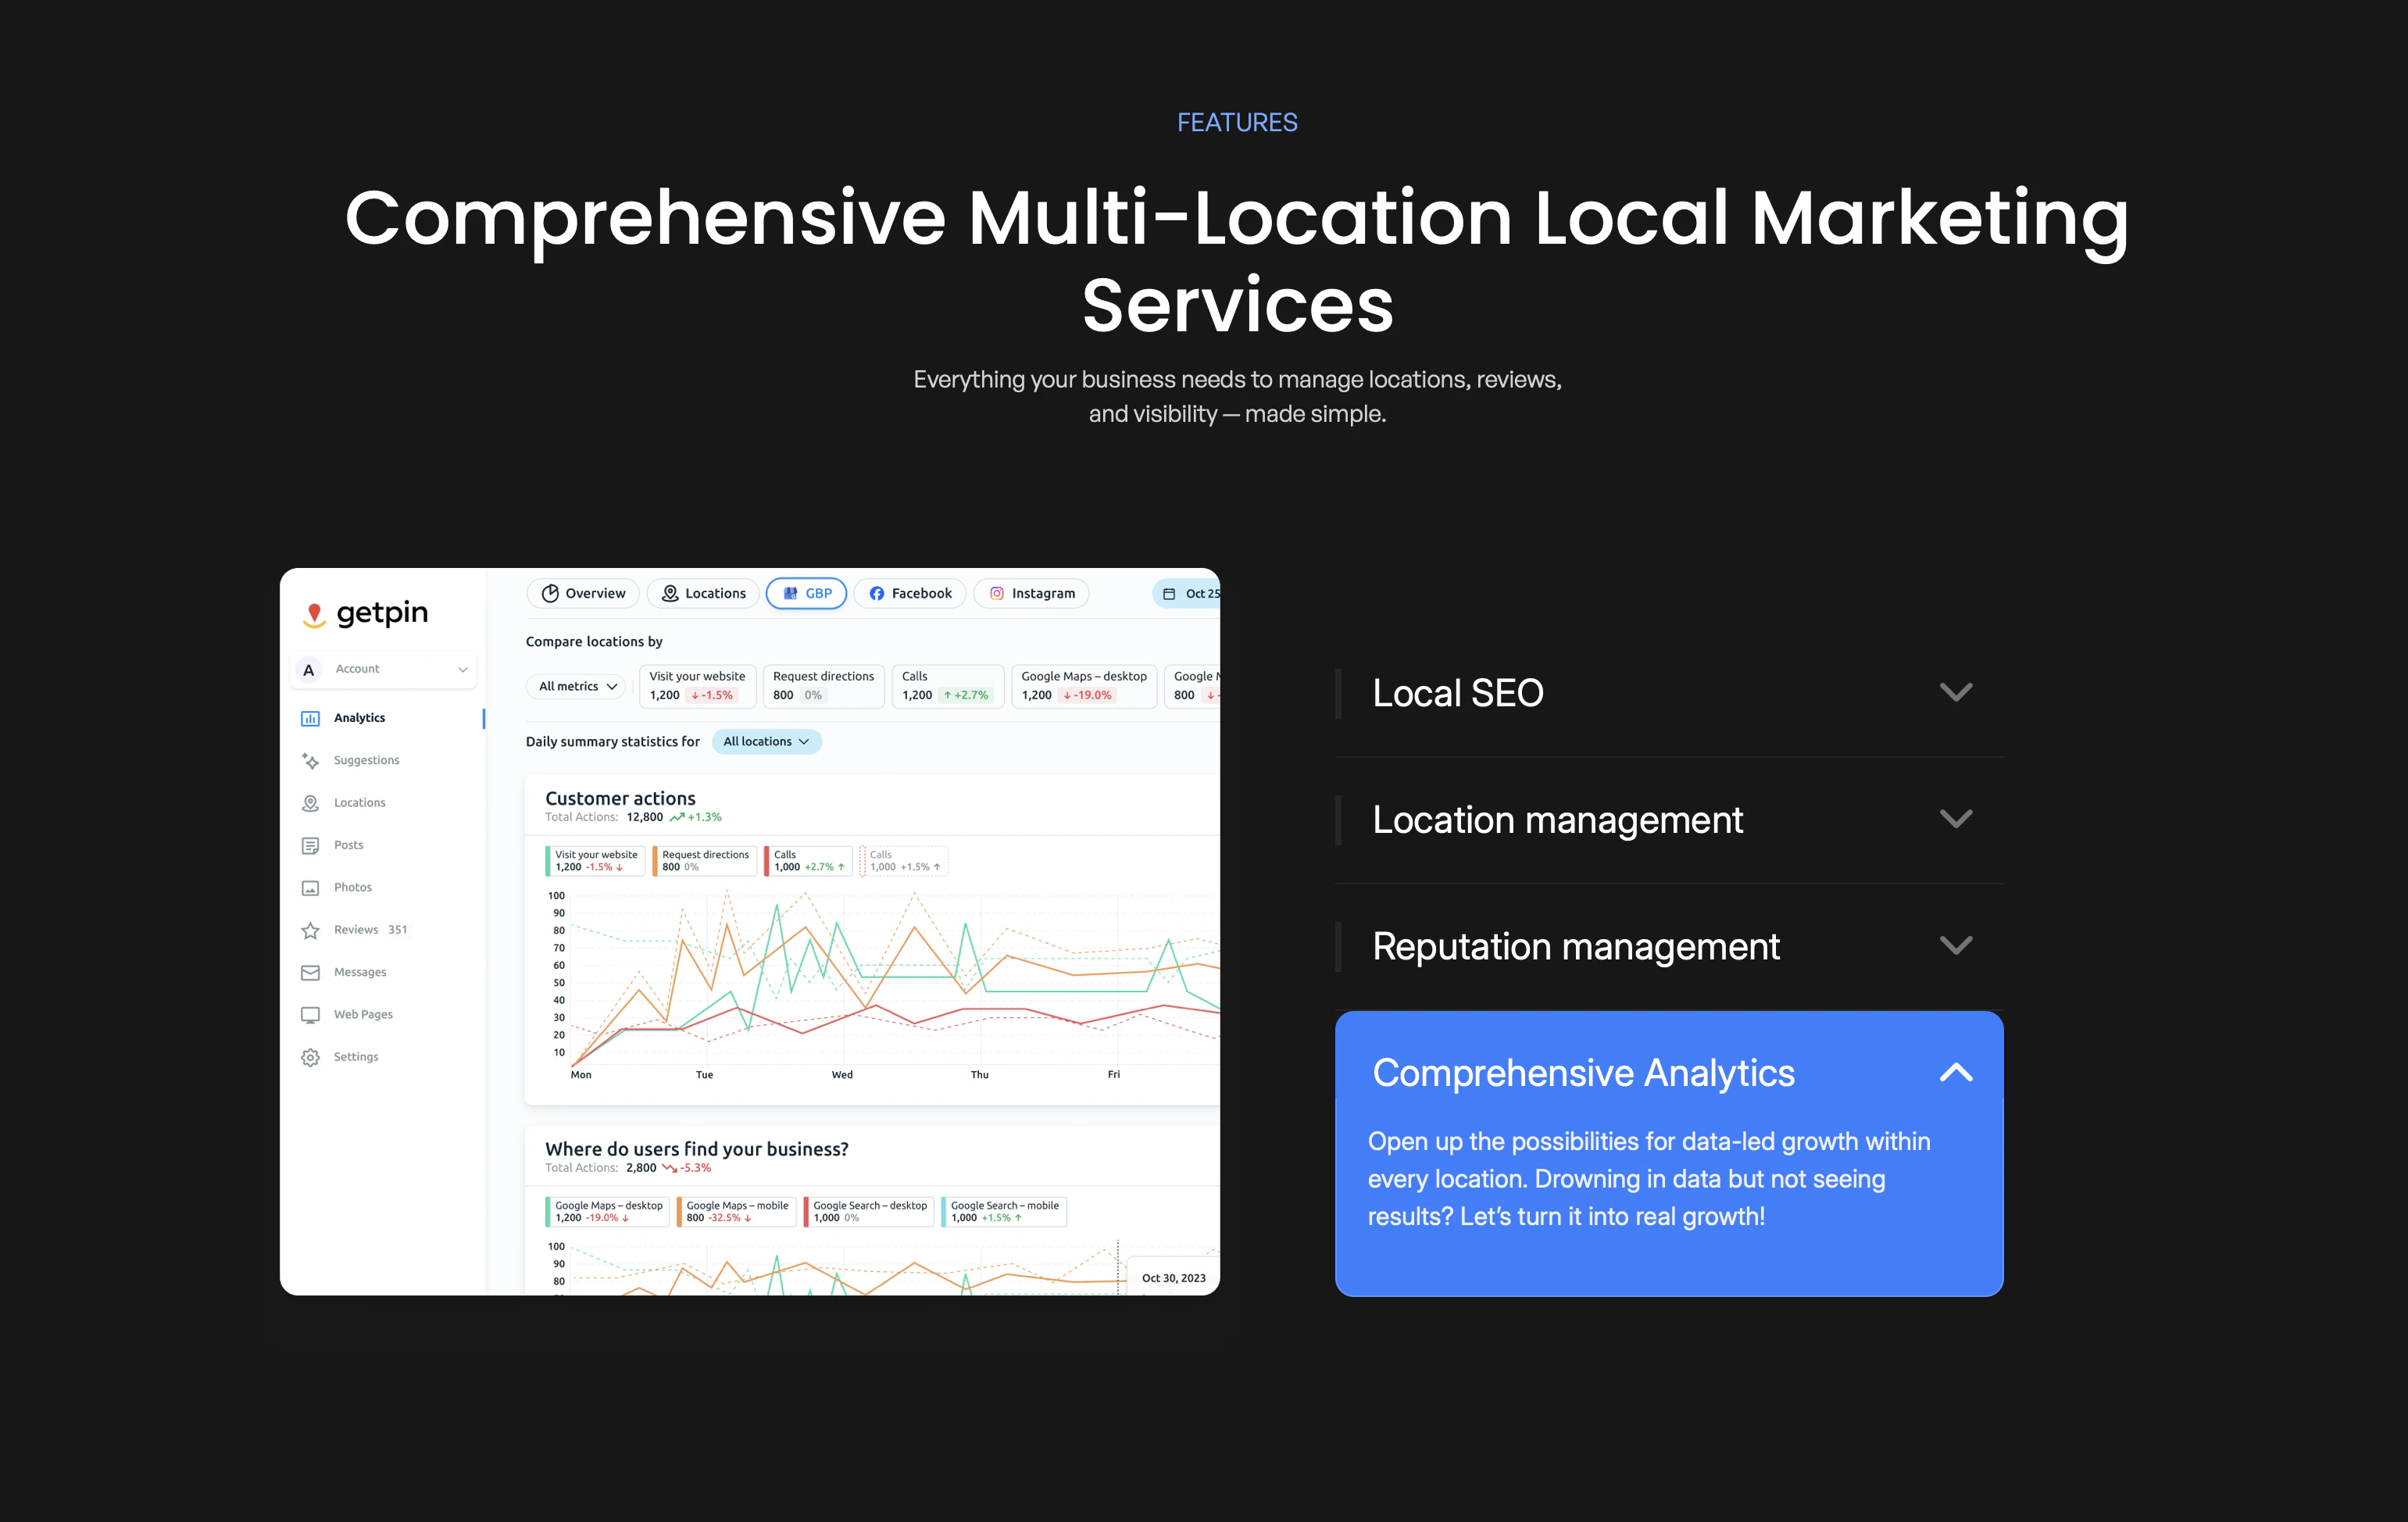The image size is (2408, 1522).
Task: Toggle Google Maps – mobile chart series
Action: coord(736,1211)
